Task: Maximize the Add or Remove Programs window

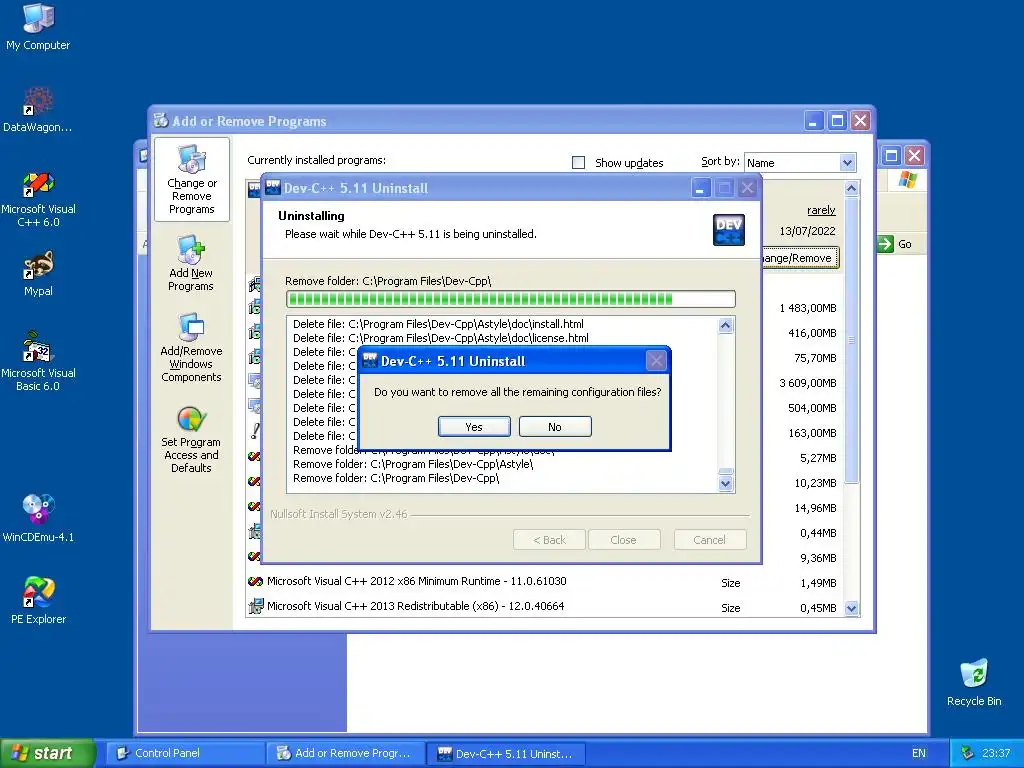Action: [837, 120]
